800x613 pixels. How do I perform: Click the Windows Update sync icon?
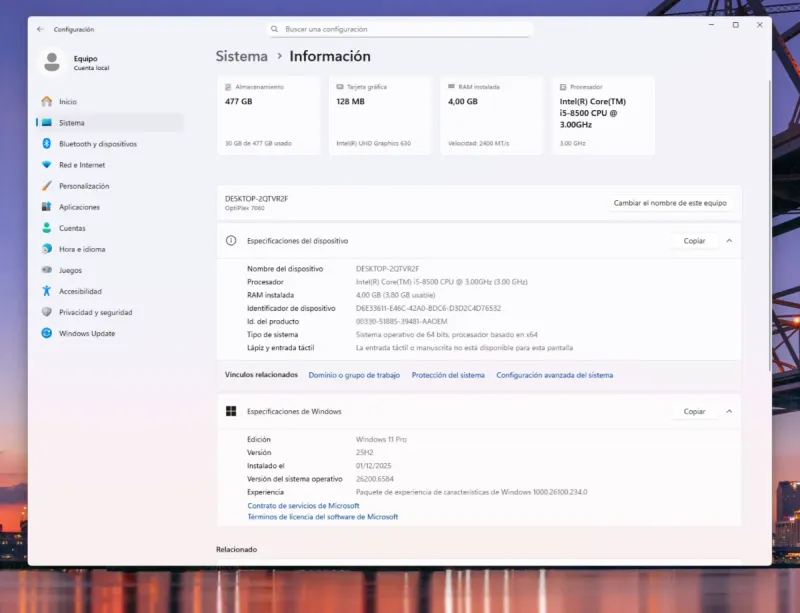point(47,333)
